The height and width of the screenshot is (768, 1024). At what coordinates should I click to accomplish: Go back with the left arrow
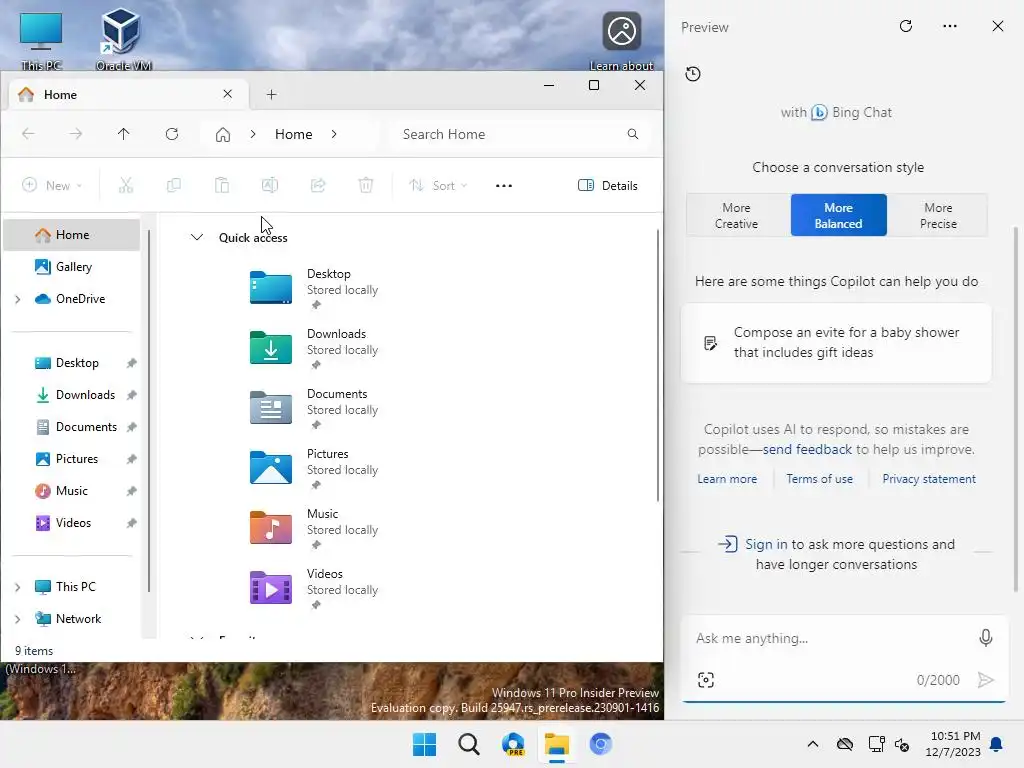(28, 134)
